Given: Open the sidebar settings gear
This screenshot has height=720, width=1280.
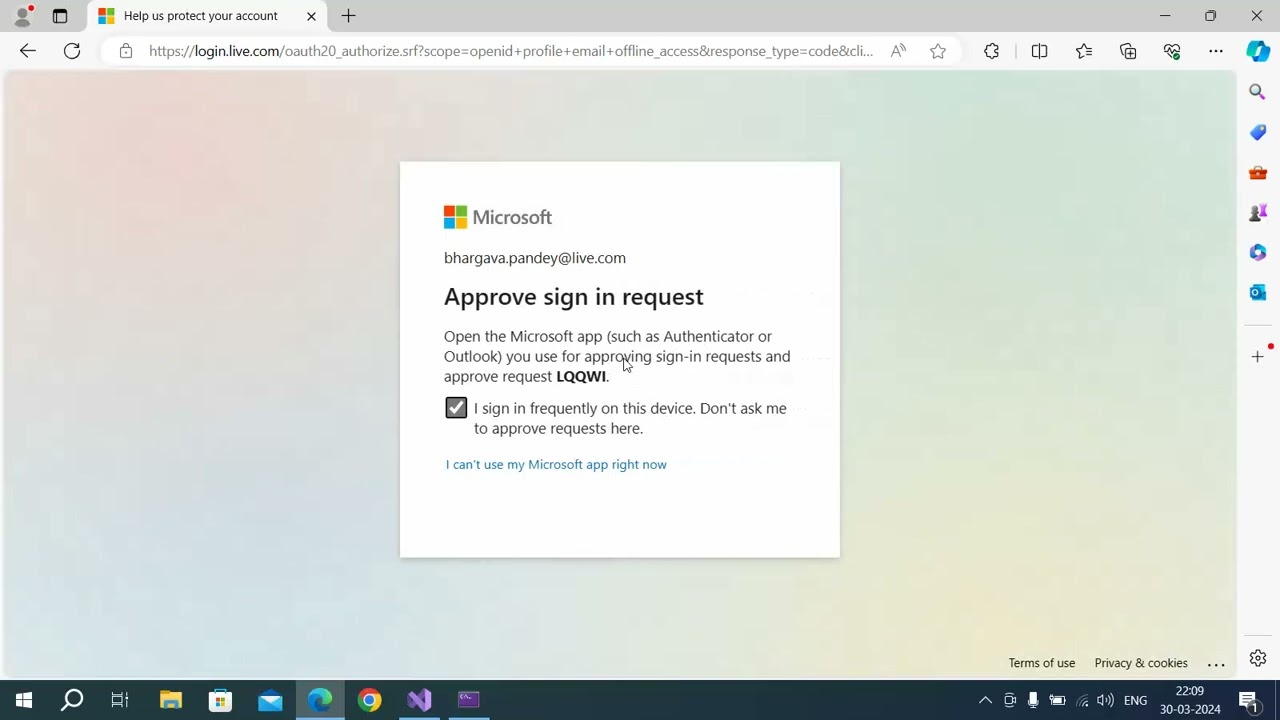Looking at the screenshot, I should coord(1258,658).
